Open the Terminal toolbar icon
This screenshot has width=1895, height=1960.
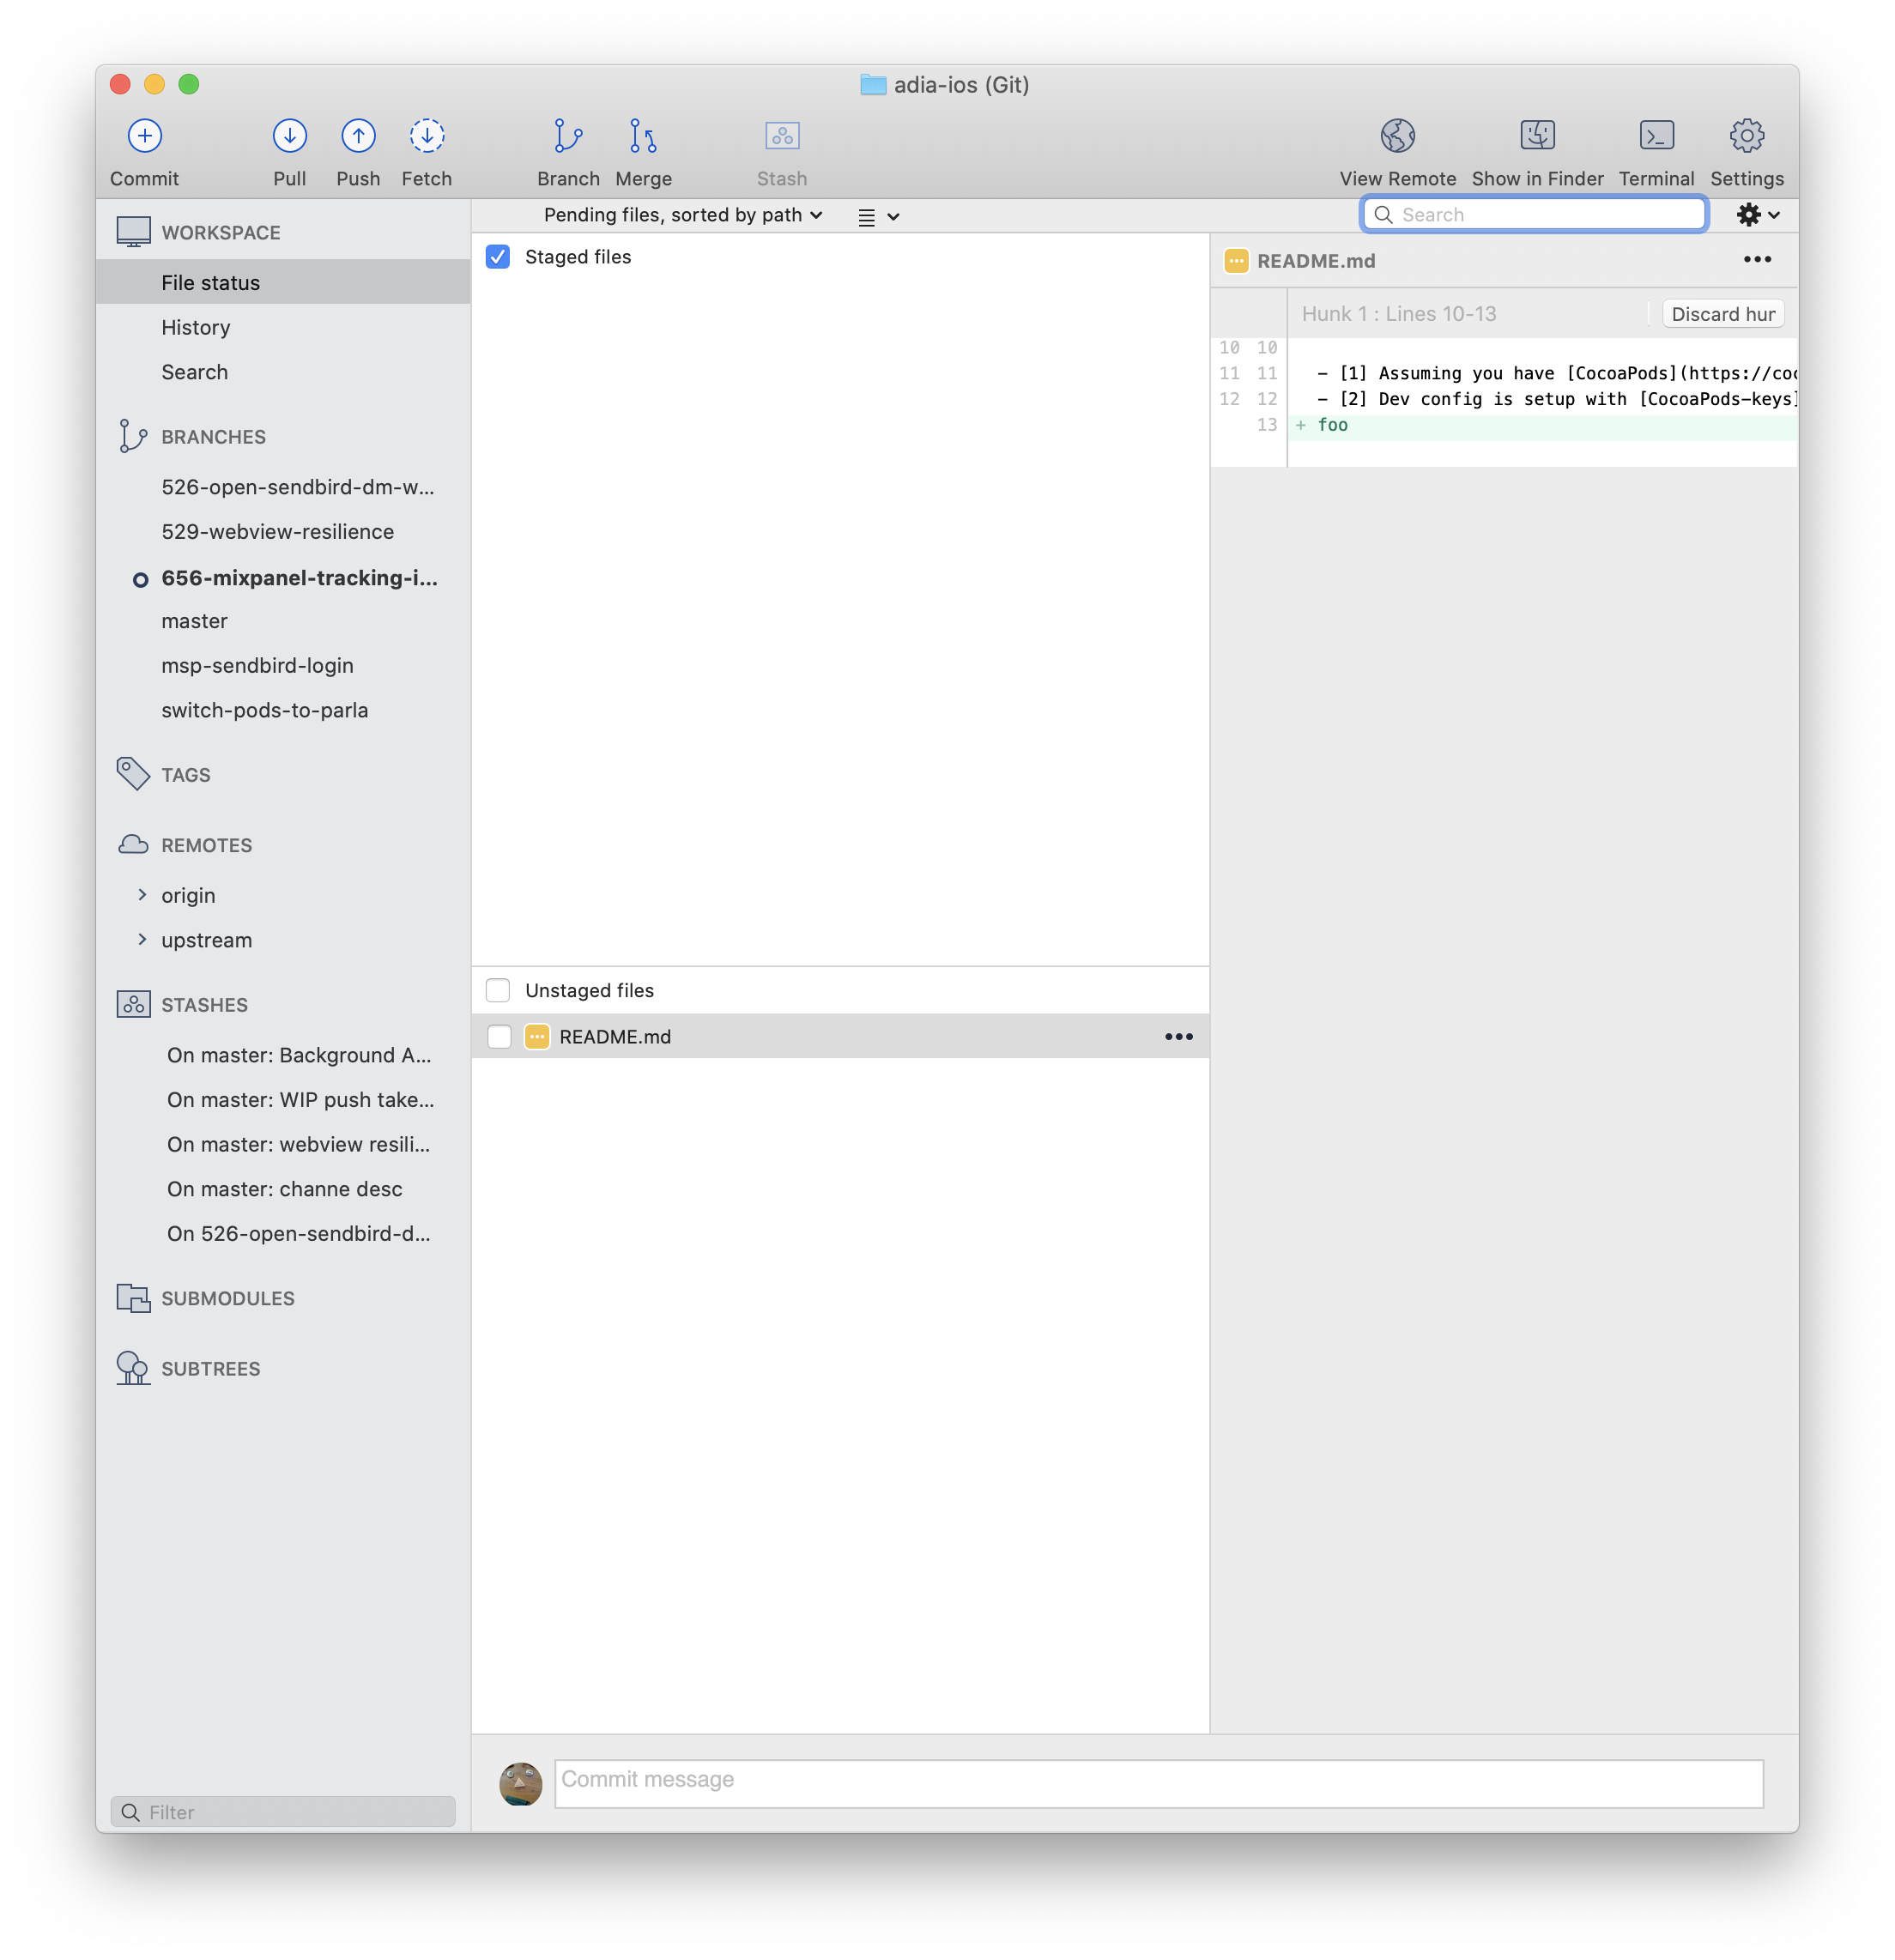pos(1656,135)
